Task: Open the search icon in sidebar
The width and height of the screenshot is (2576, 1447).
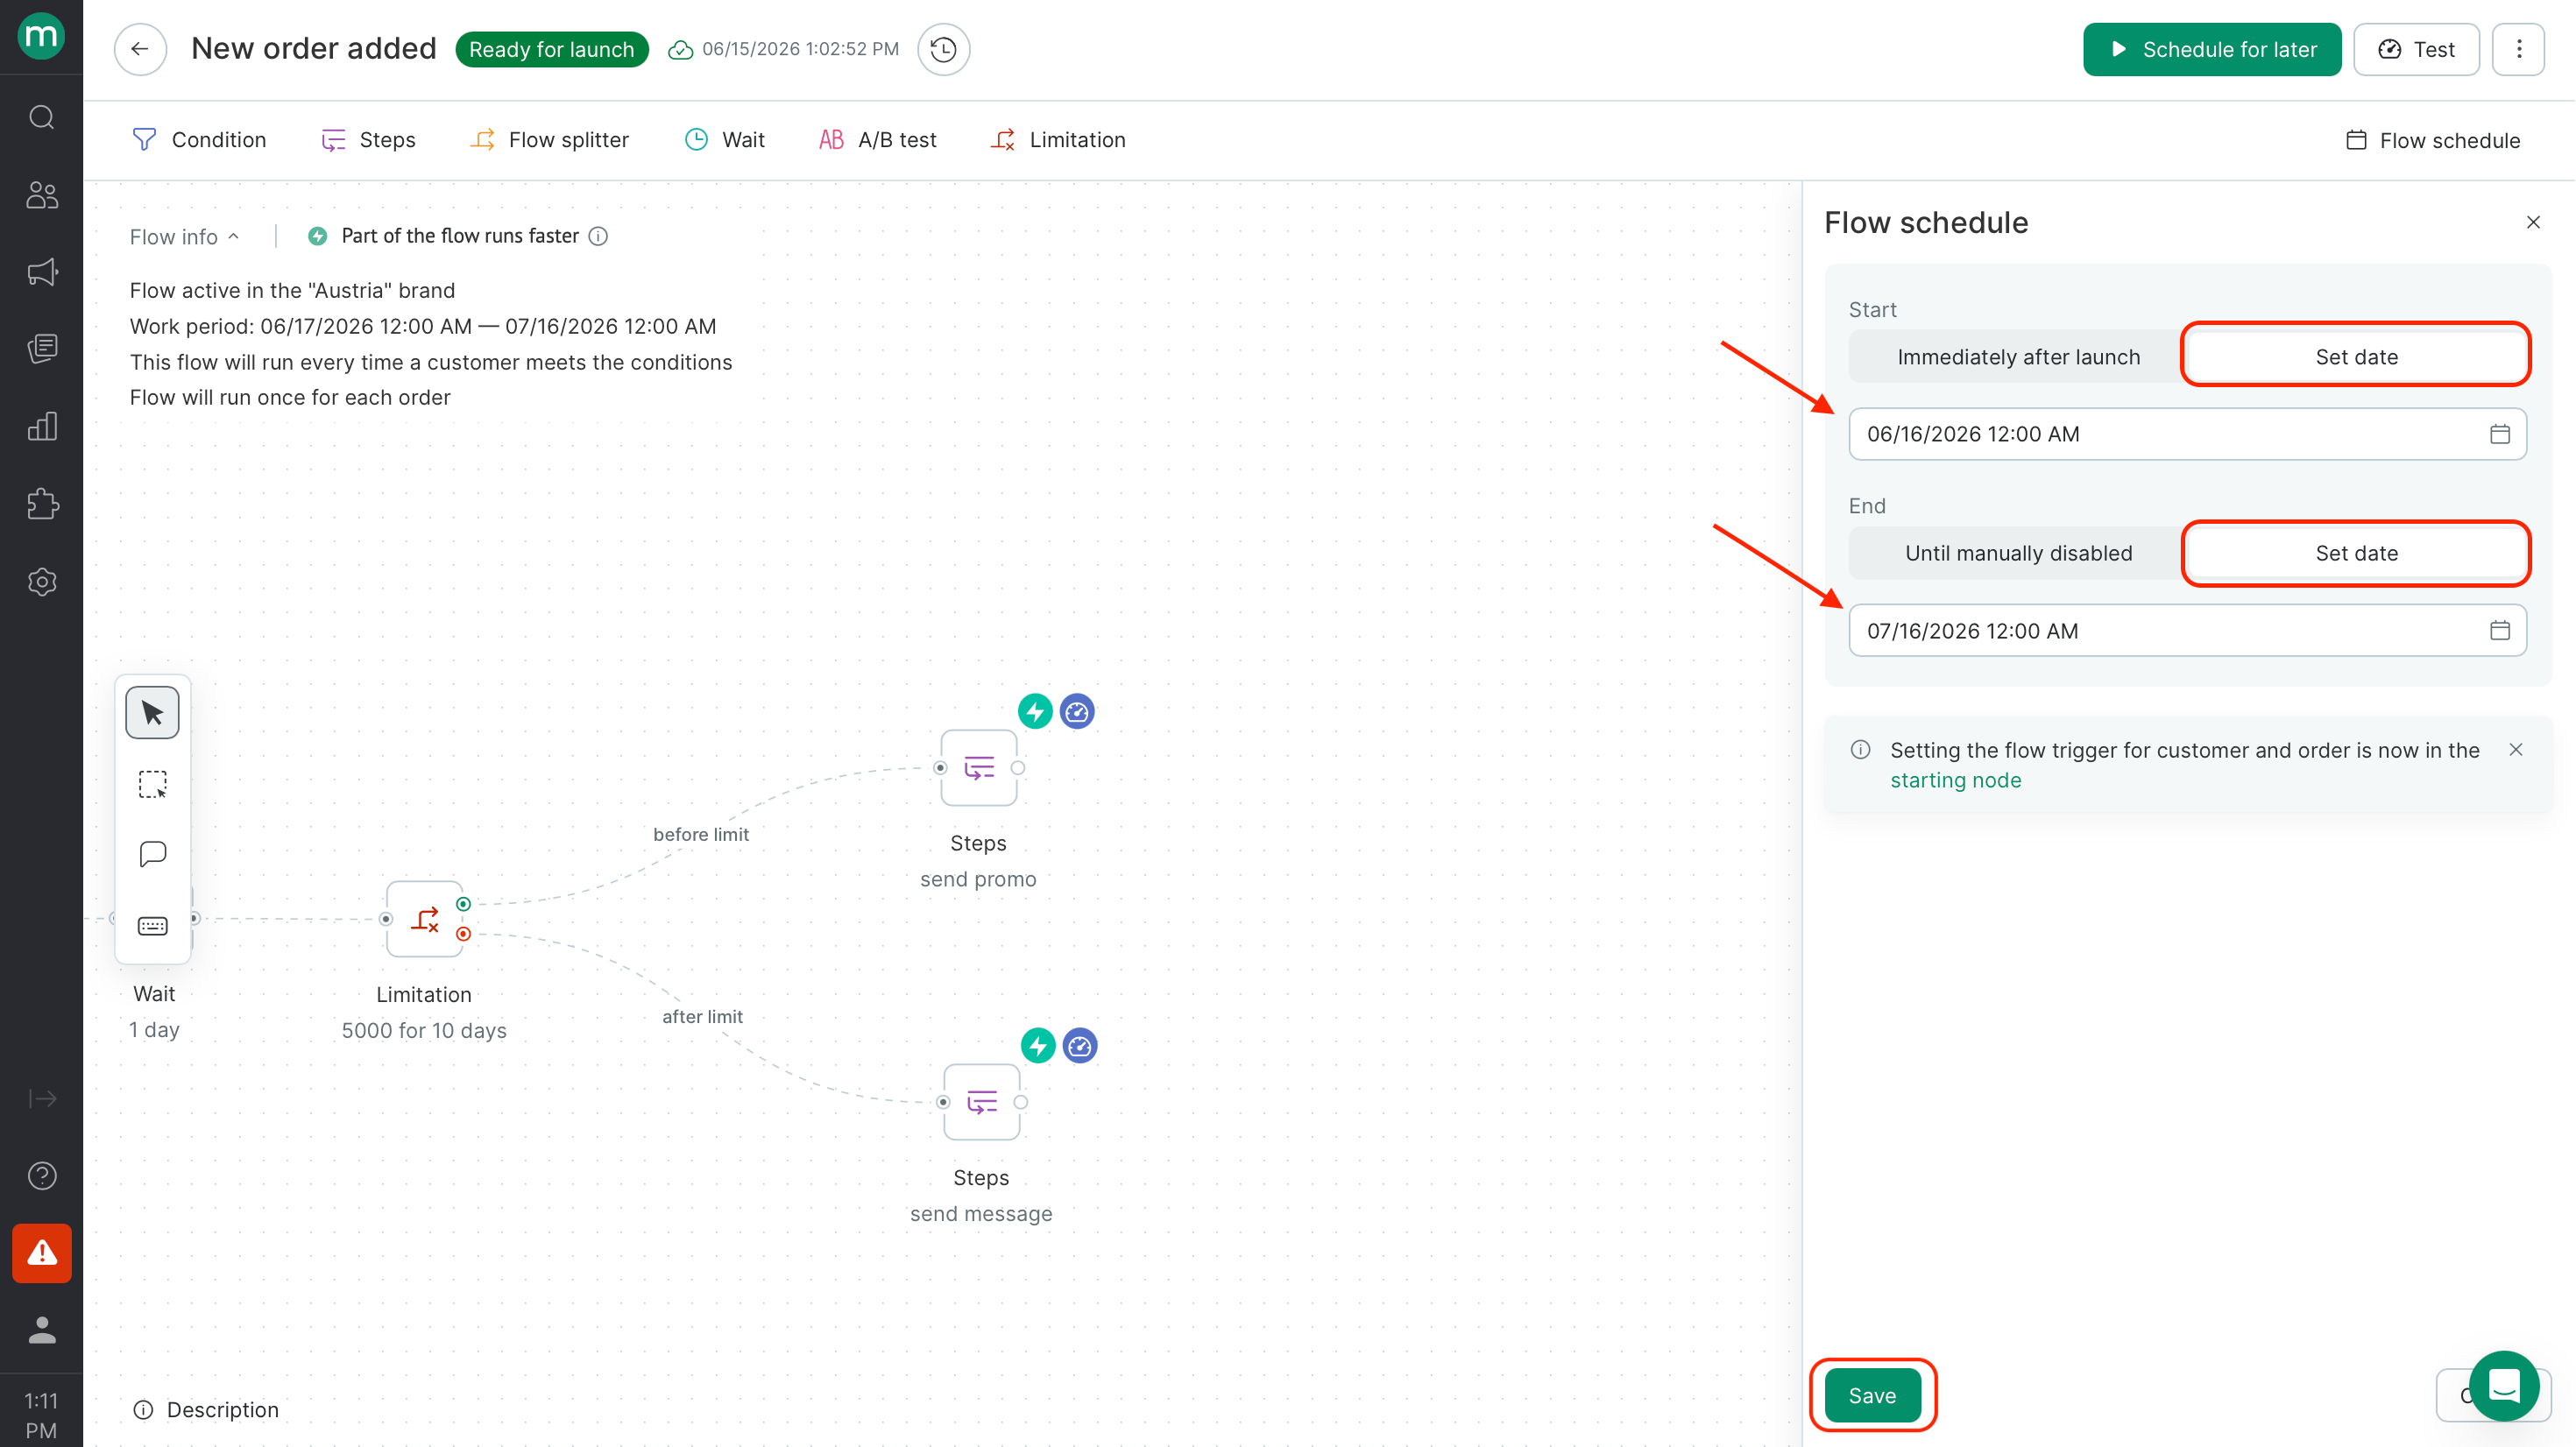Action: coord(41,117)
